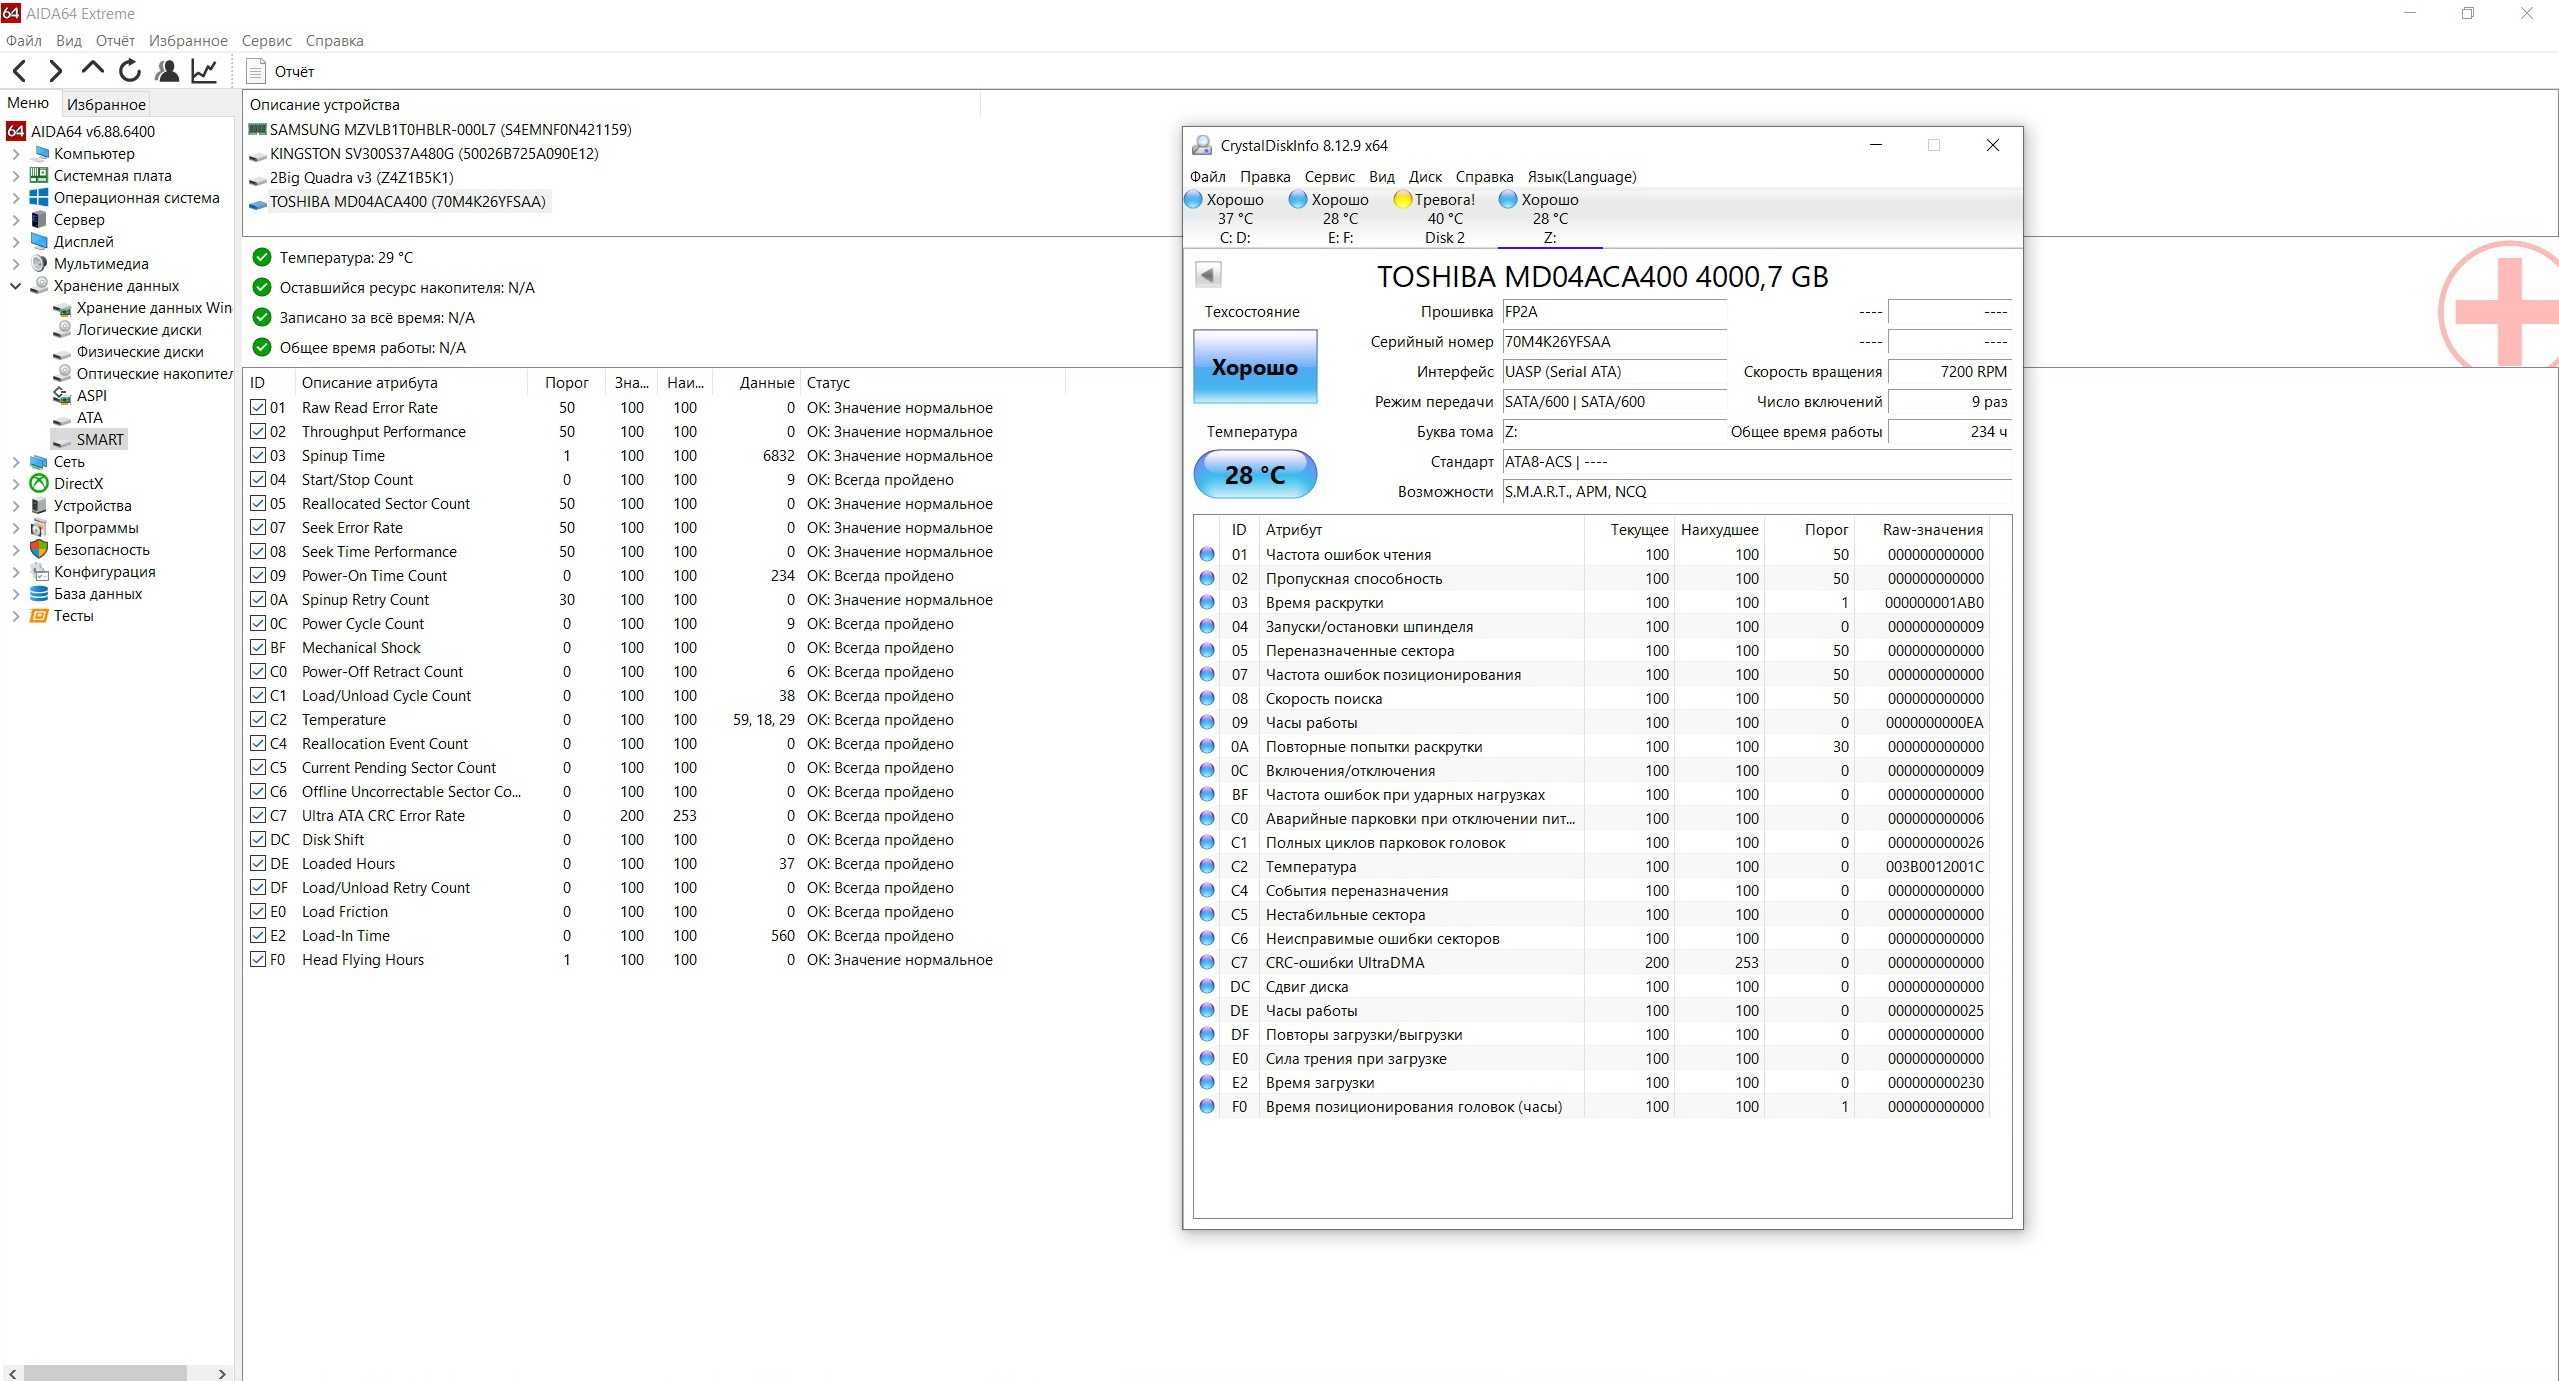The height and width of the screenshot is (1381, 2559).
Task: Toggle checkbox for Ultra ATA CRC Error Rate
Action: pos(258,815)
